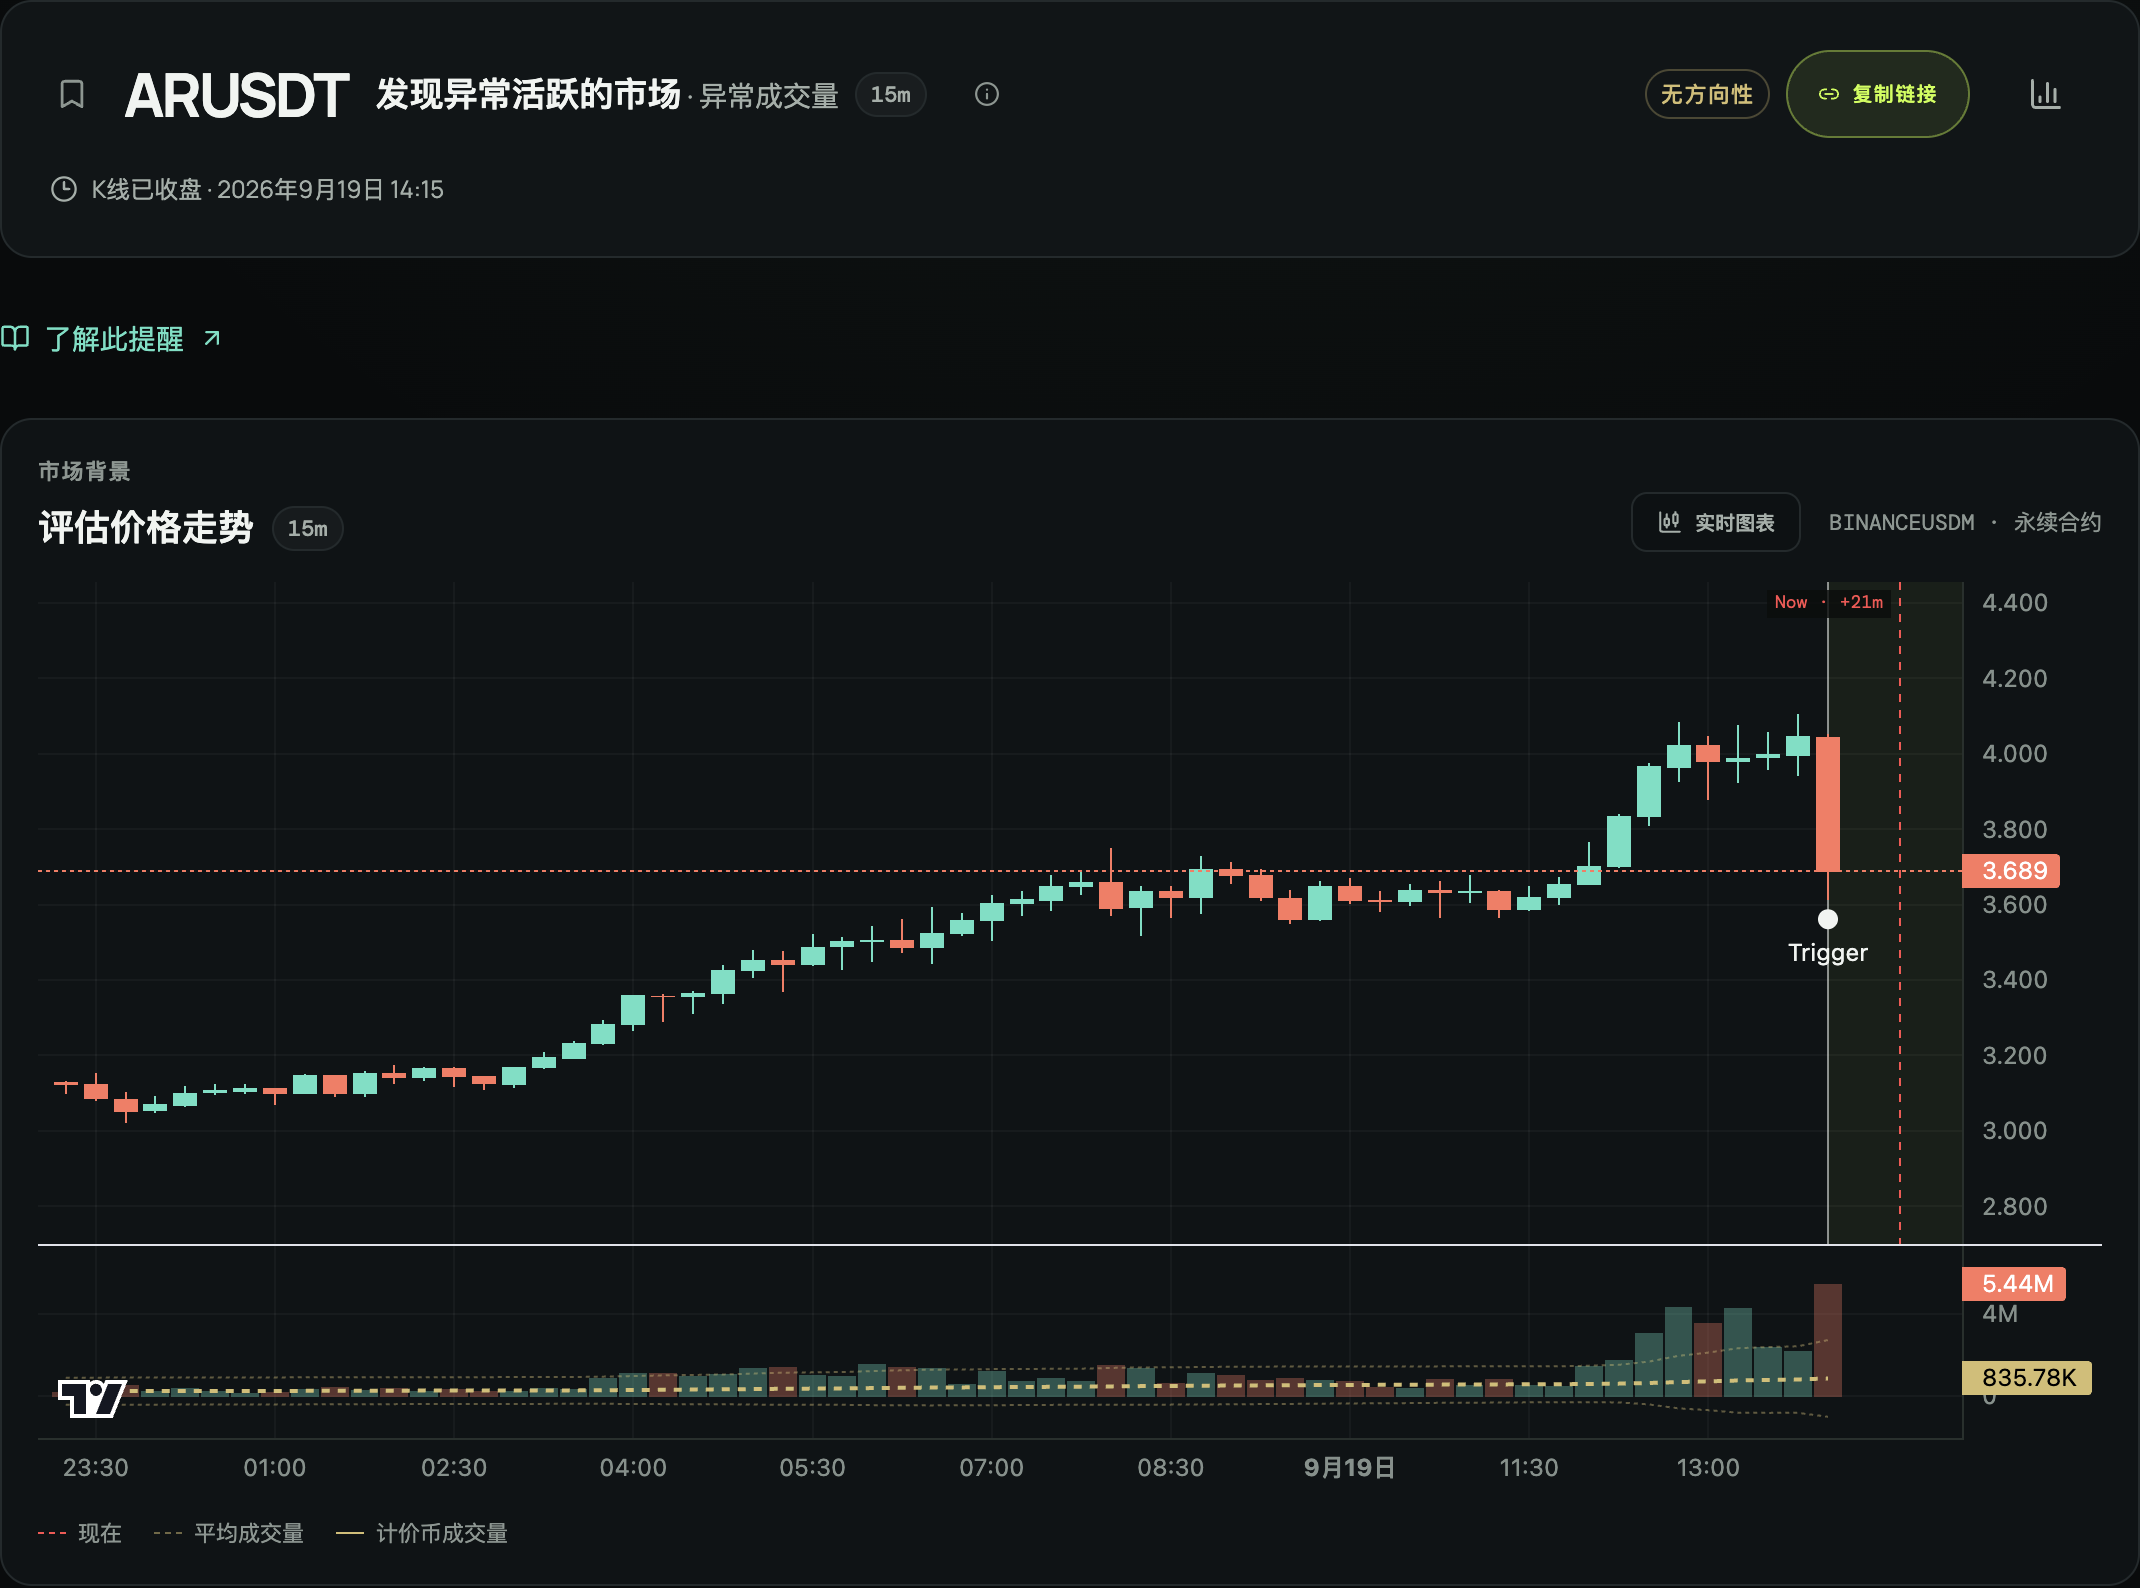The height and width of the screenshot is (1588, 2140).
Task: Click the 835.78K average volume label
Action: click(2027, 1377)
